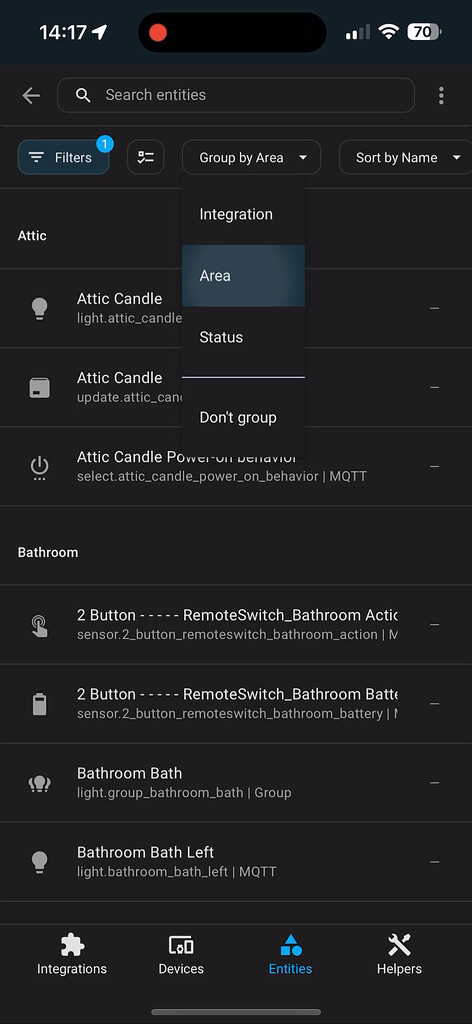Toggle selection mode checklist icon
Viewport: 472px width, 1024px height.
(x=146, y=157)
